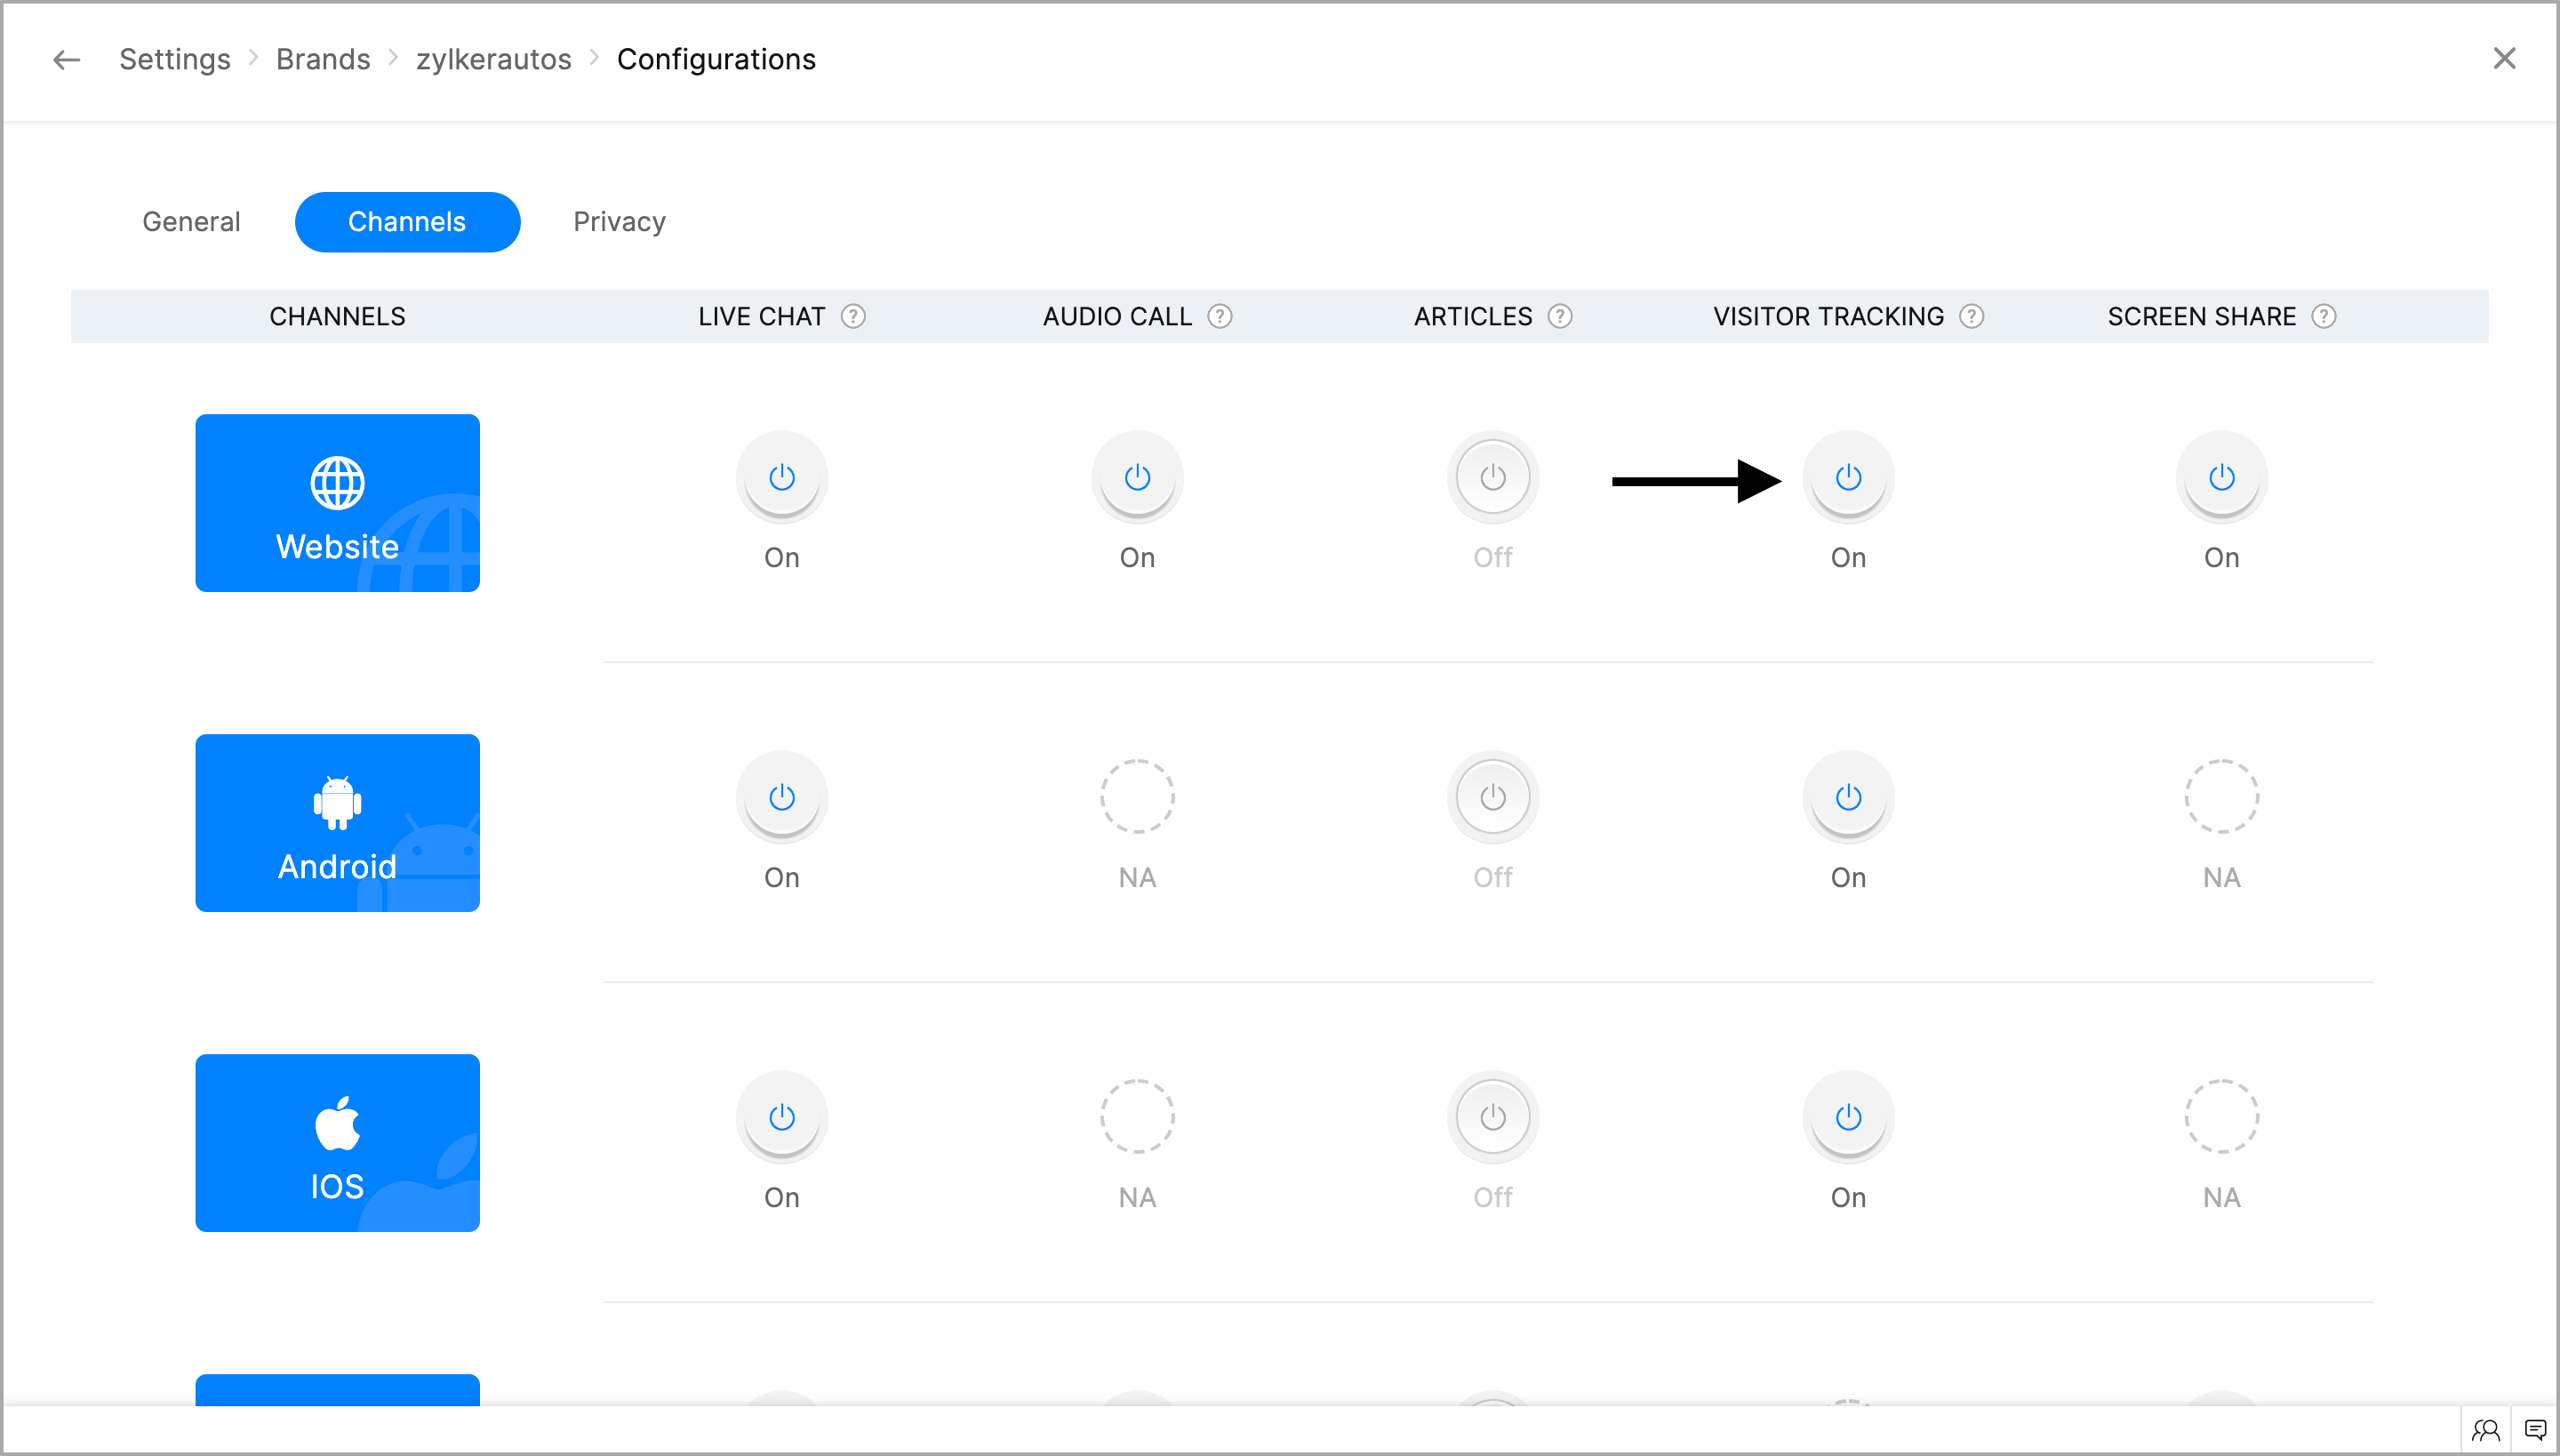This screenshot has height=1456, width=2560.
Task: Open Articles help question icon
Action: pos(1560,316)
